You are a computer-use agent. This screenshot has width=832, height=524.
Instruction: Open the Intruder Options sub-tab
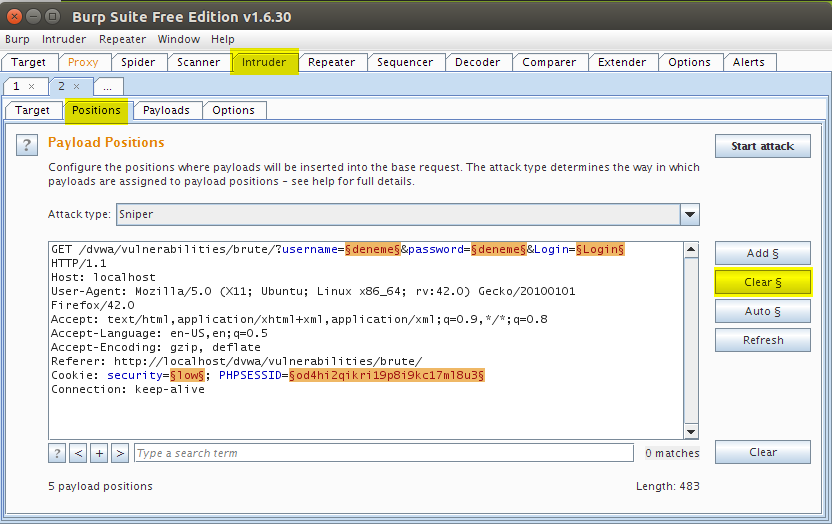[x=233, y=110]
